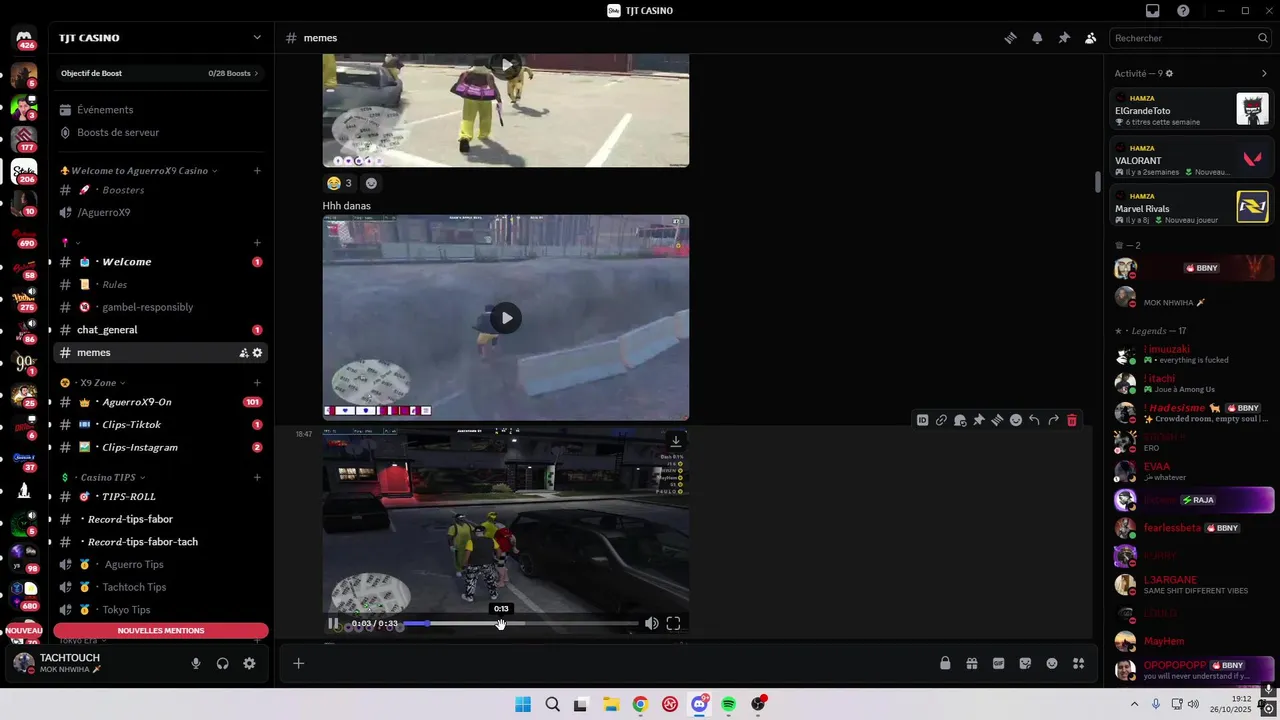Screen dimensions: 1280x720
Task: Open Objectif de Boost progress bar
Action: pyautogui.click(x=160, y=73)
